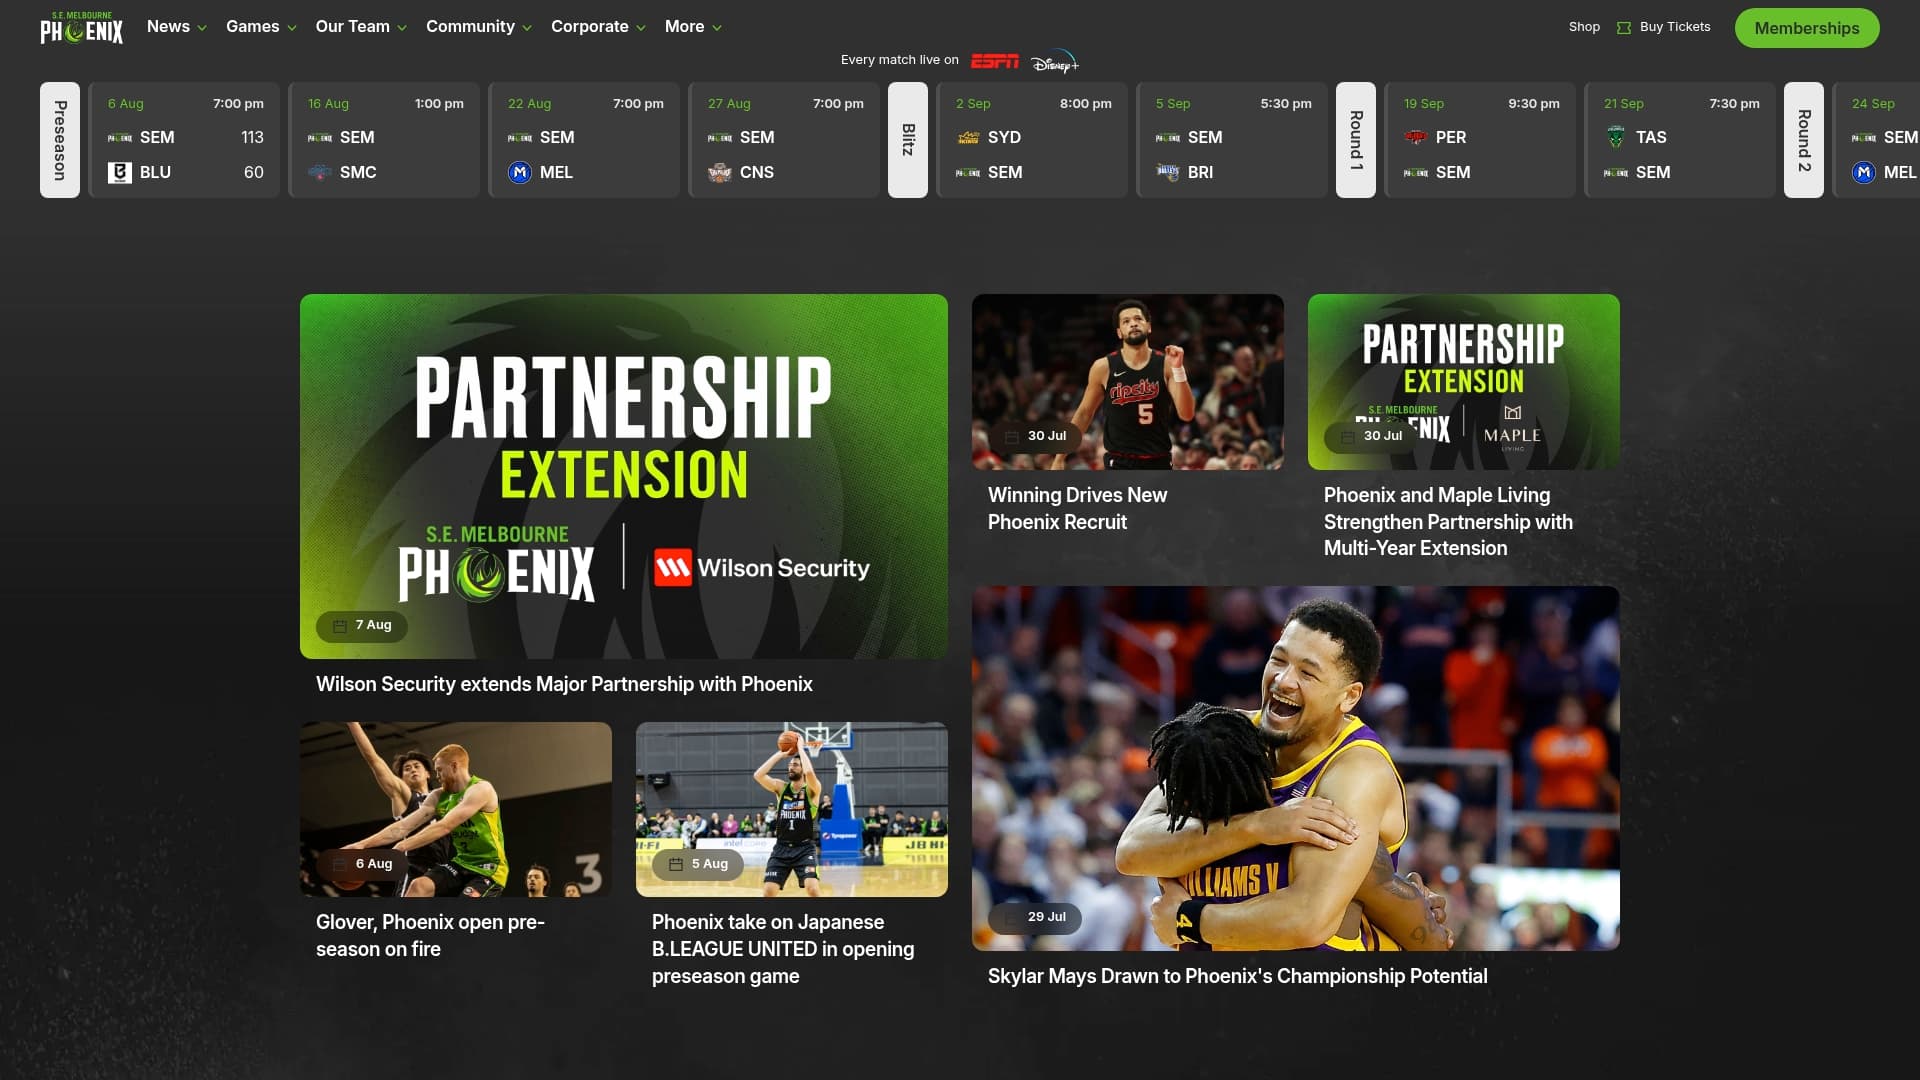Click the Maple Living Partnership Extension thumbnail
This screenshot has height=1080, width=1920.
tap(1464, 382)
